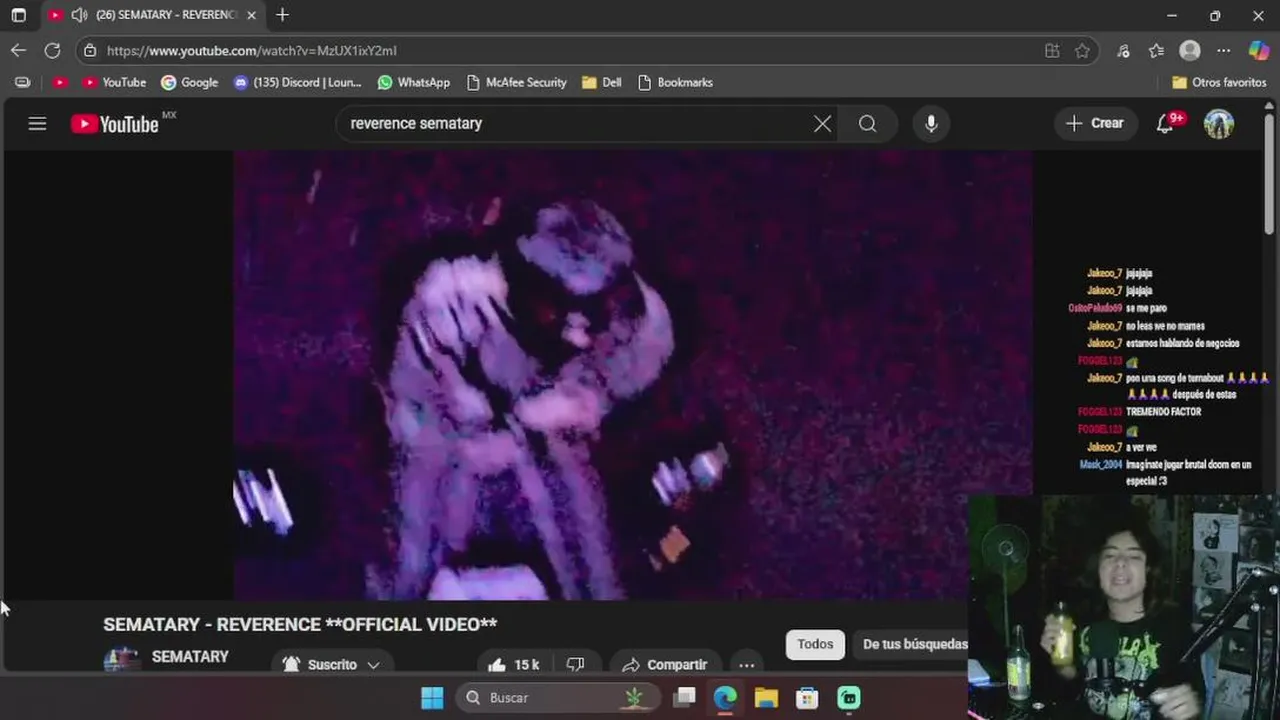Open the Discord Lounge bookmark
The width and height of the screenshot is (1280, 720).
(x=297, y=82)
